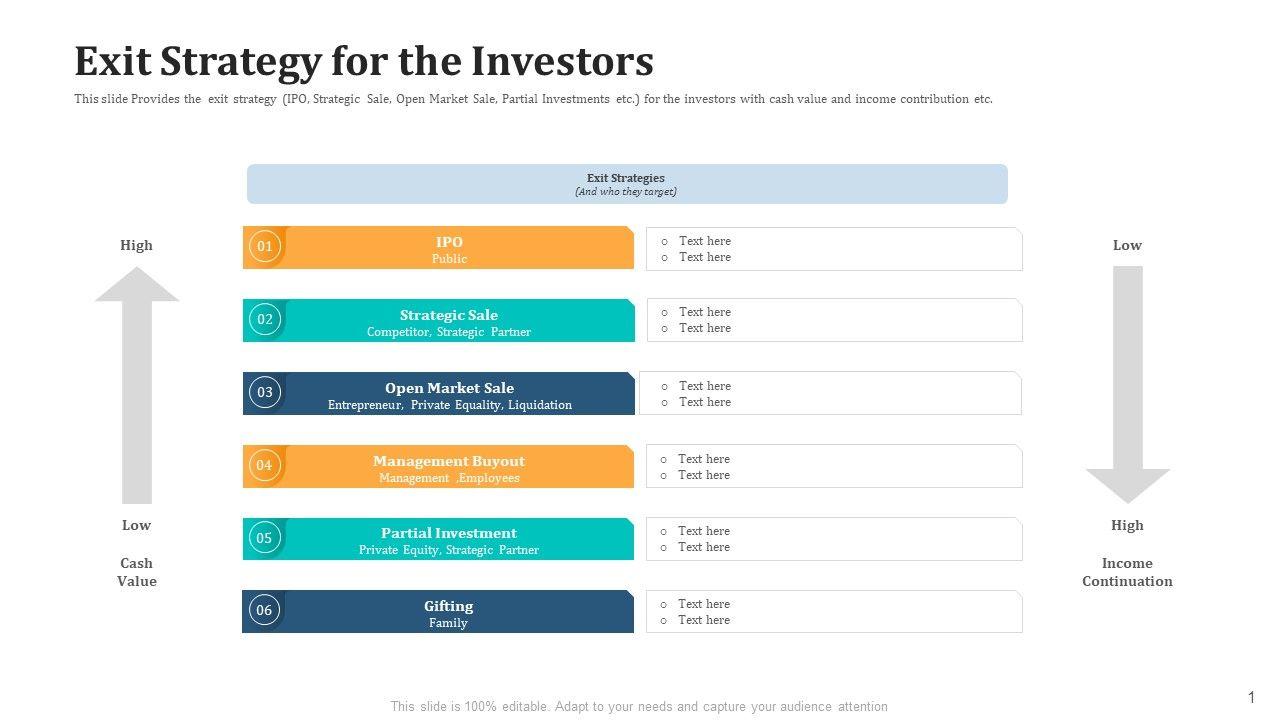Click the Open Market Sale banner title
The image size is (1280, 720).
coord(449,388)
